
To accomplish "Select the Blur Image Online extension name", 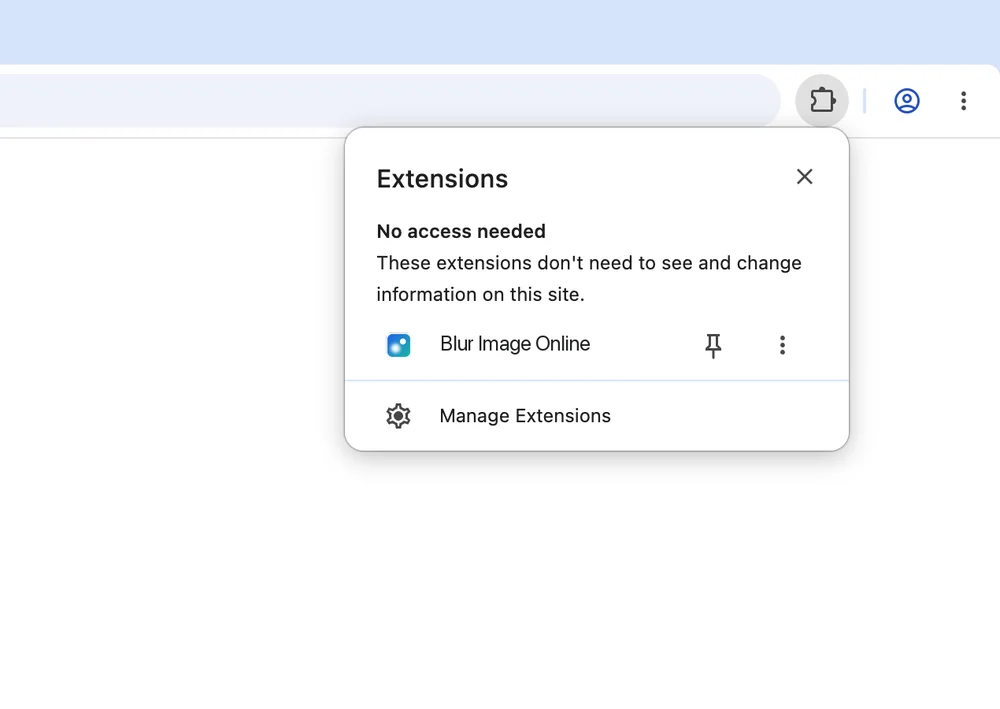I will tap(515, 344).
